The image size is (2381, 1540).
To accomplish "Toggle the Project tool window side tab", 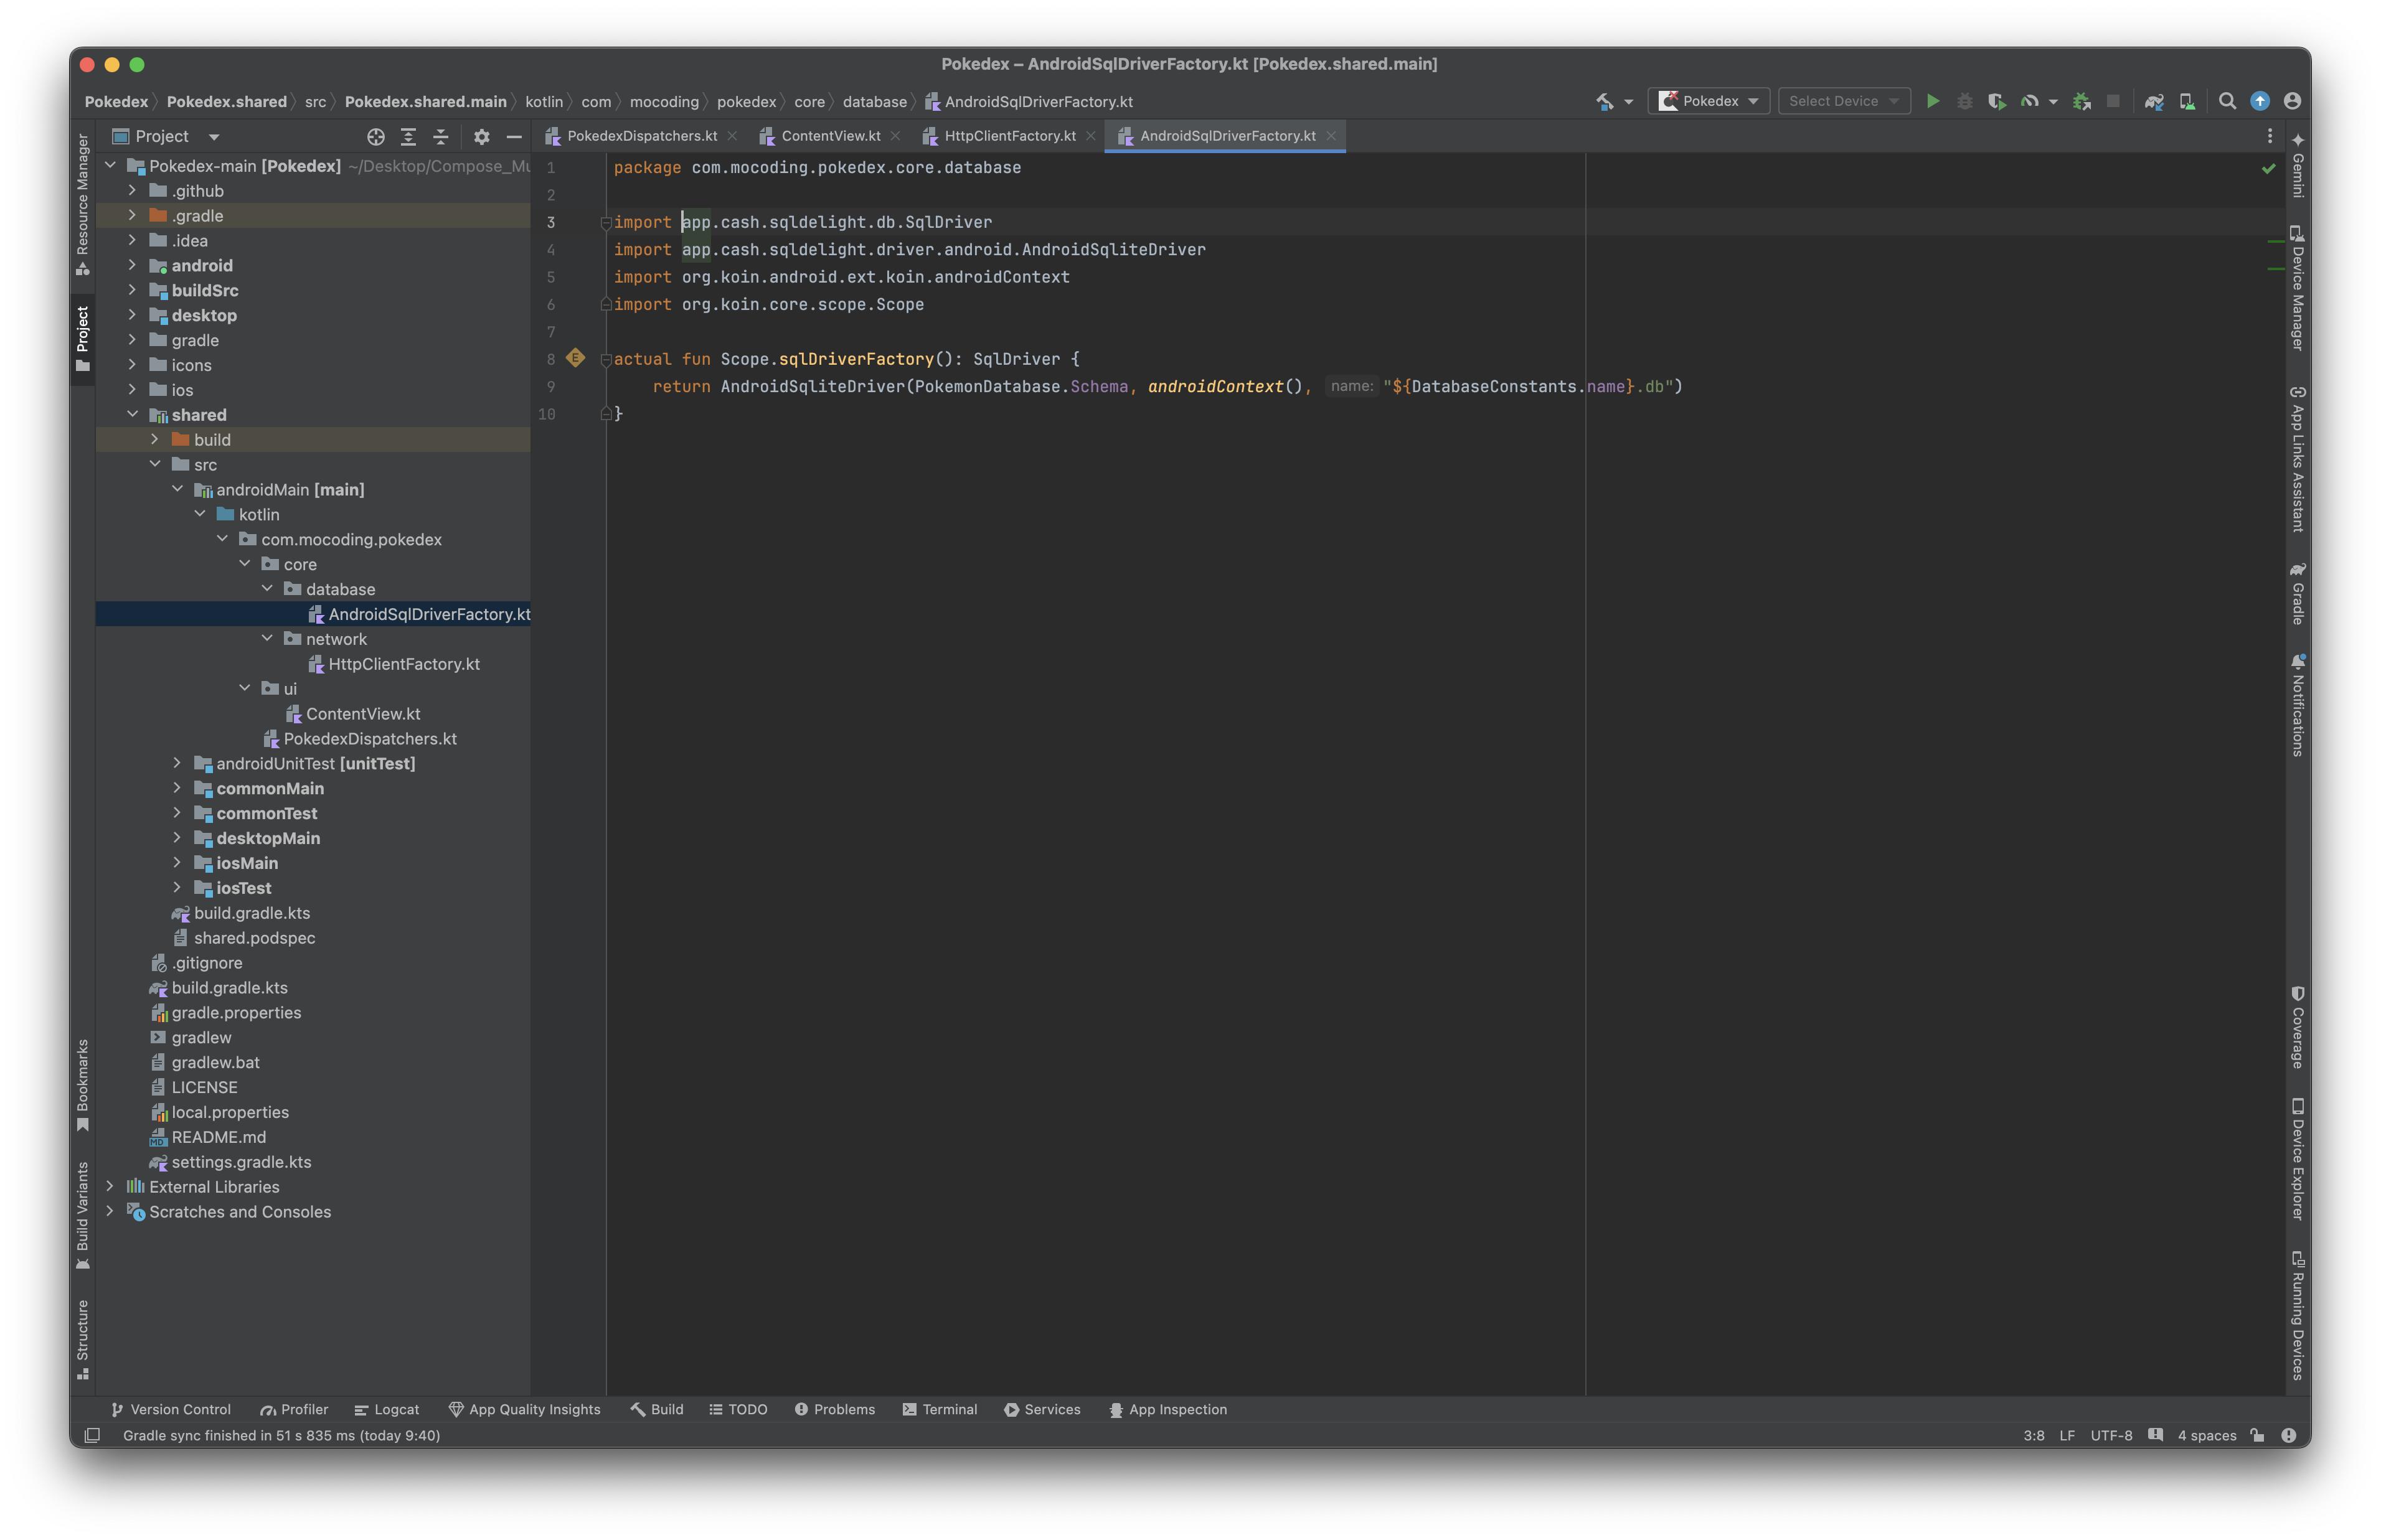I will pos(83,338).
